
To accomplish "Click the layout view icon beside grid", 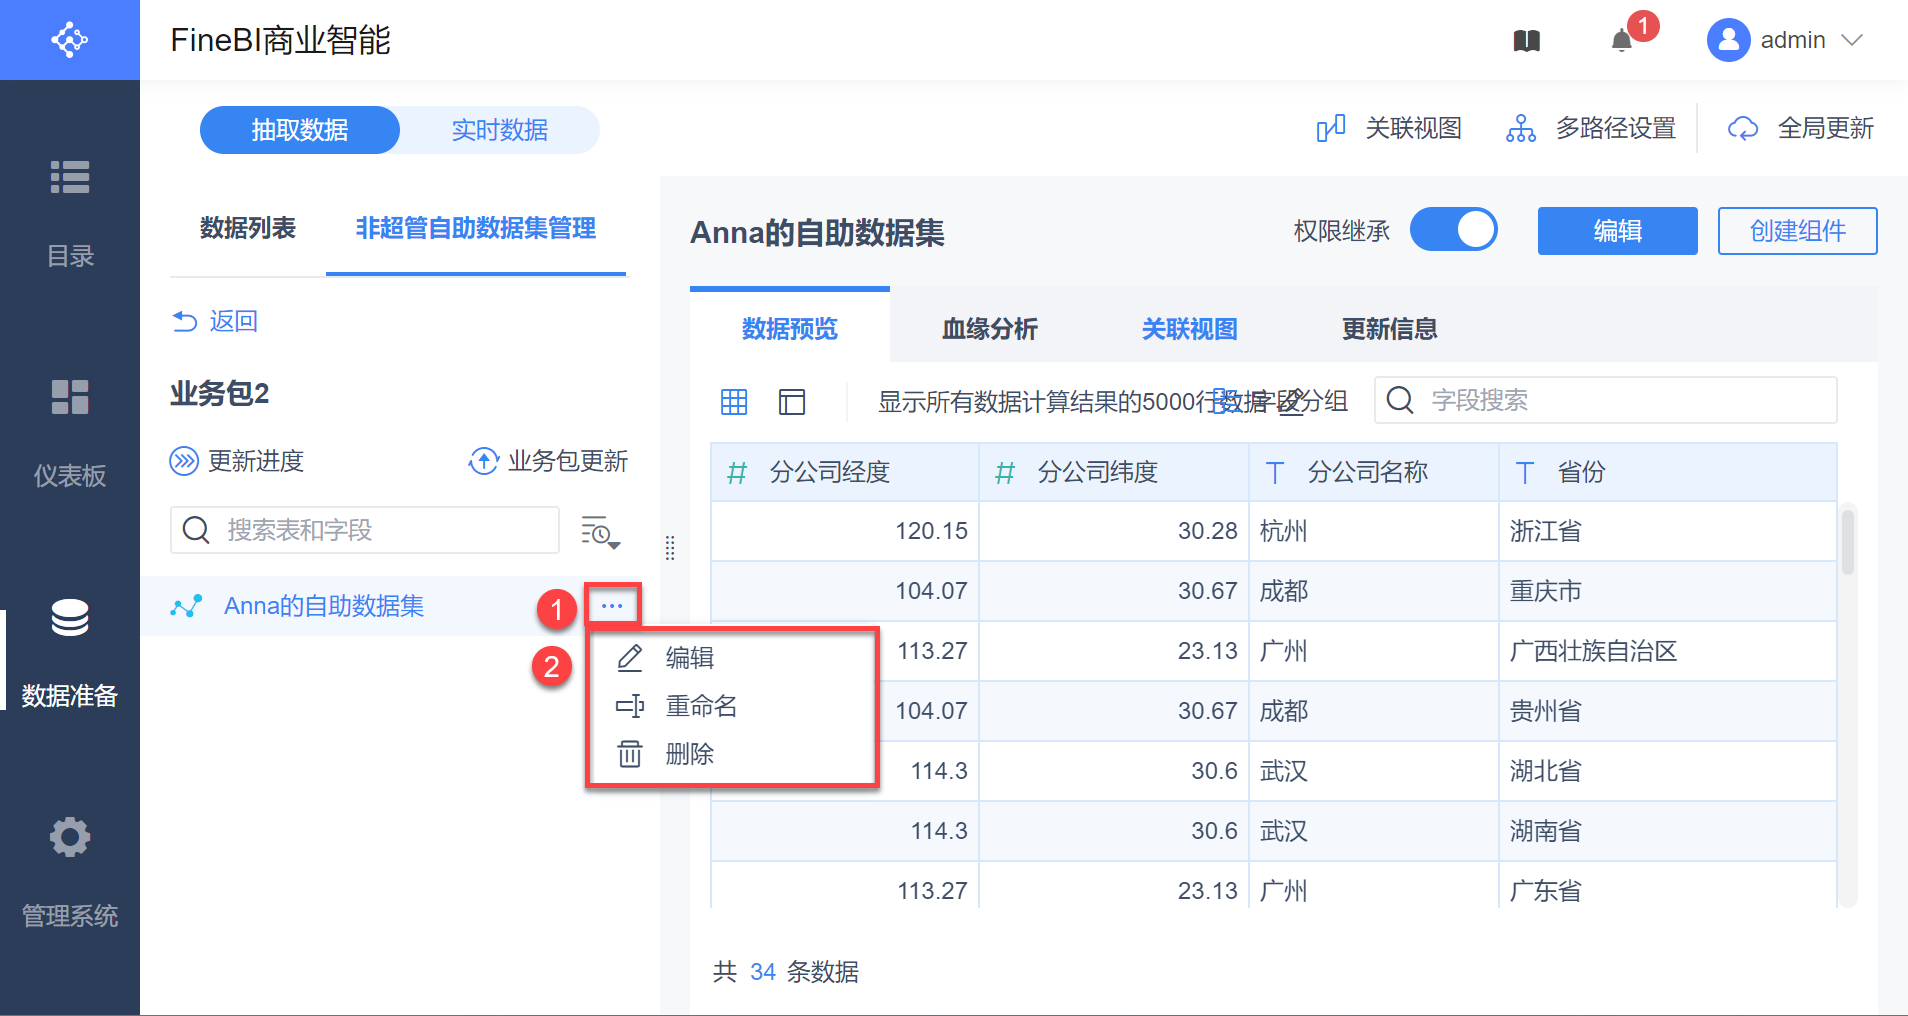I will pos(792,402).
